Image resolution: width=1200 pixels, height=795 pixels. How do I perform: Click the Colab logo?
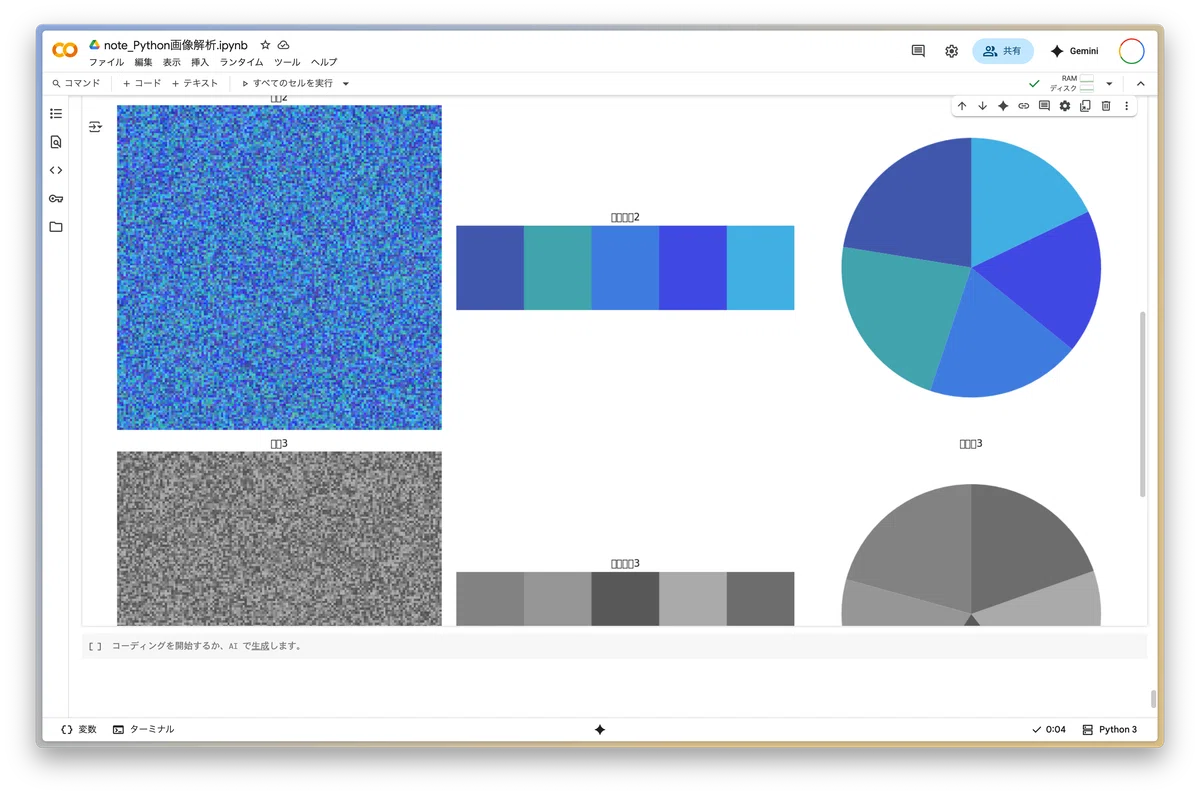click(x=65, y=50)
